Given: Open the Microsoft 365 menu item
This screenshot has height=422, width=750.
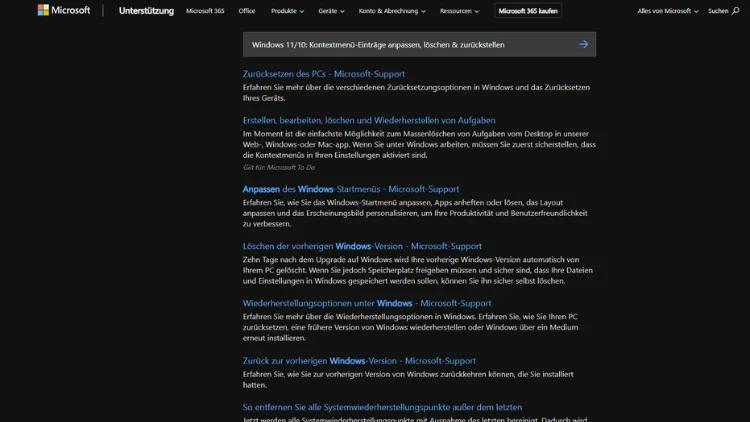Looking at the screenshot, I should [205, 11].
